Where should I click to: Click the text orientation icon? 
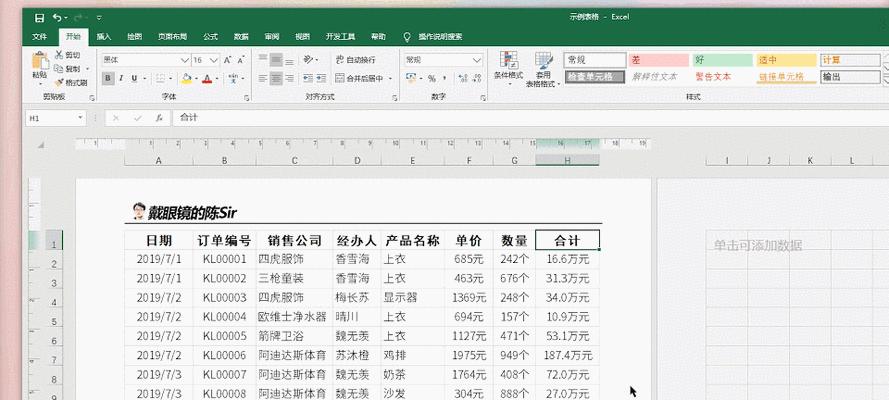click(308, 59)
